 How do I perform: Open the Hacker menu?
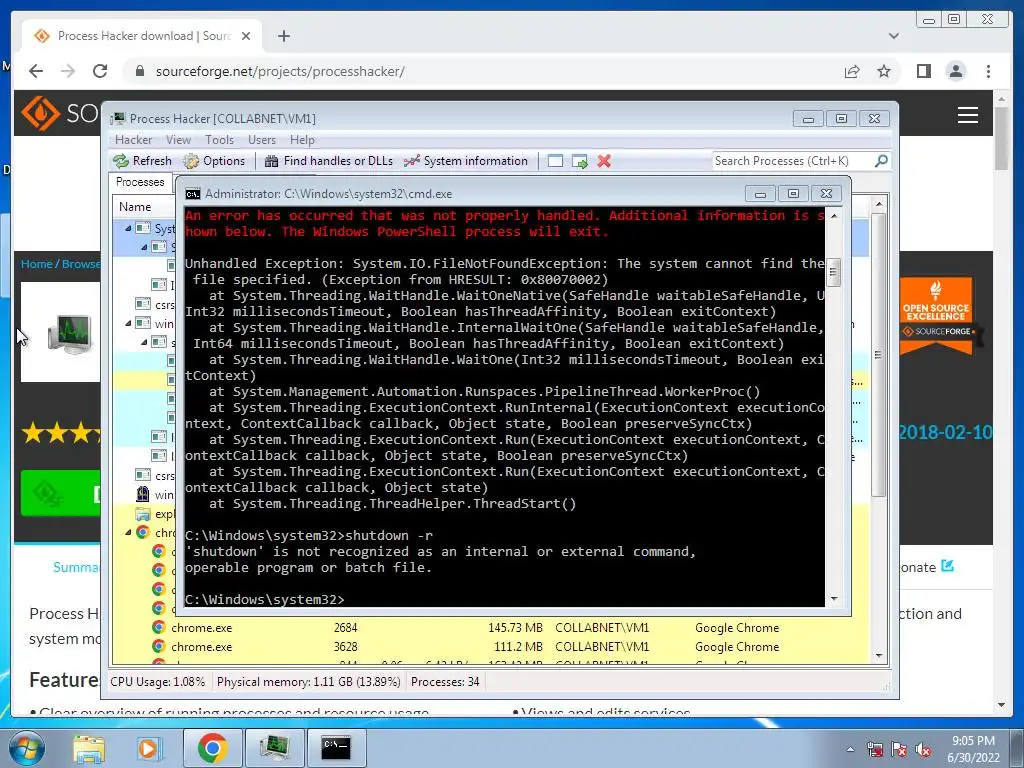click(133, 140)
